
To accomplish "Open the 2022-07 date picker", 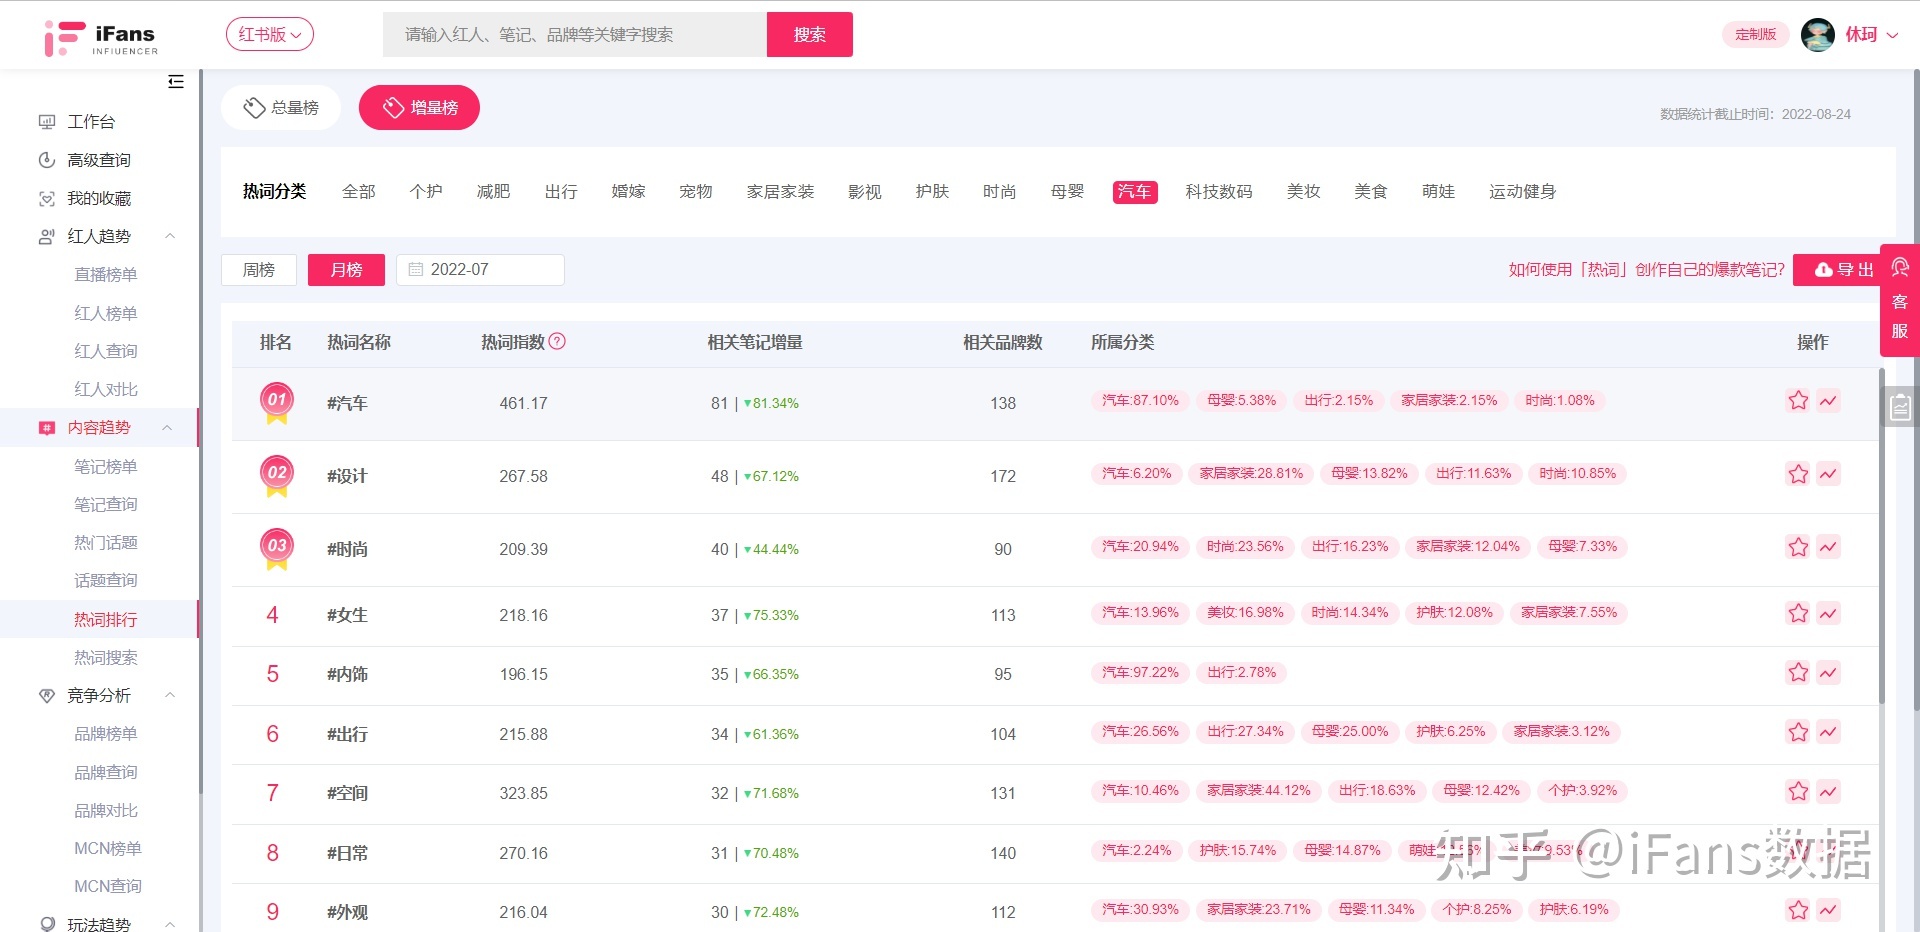I will point(480,269).
